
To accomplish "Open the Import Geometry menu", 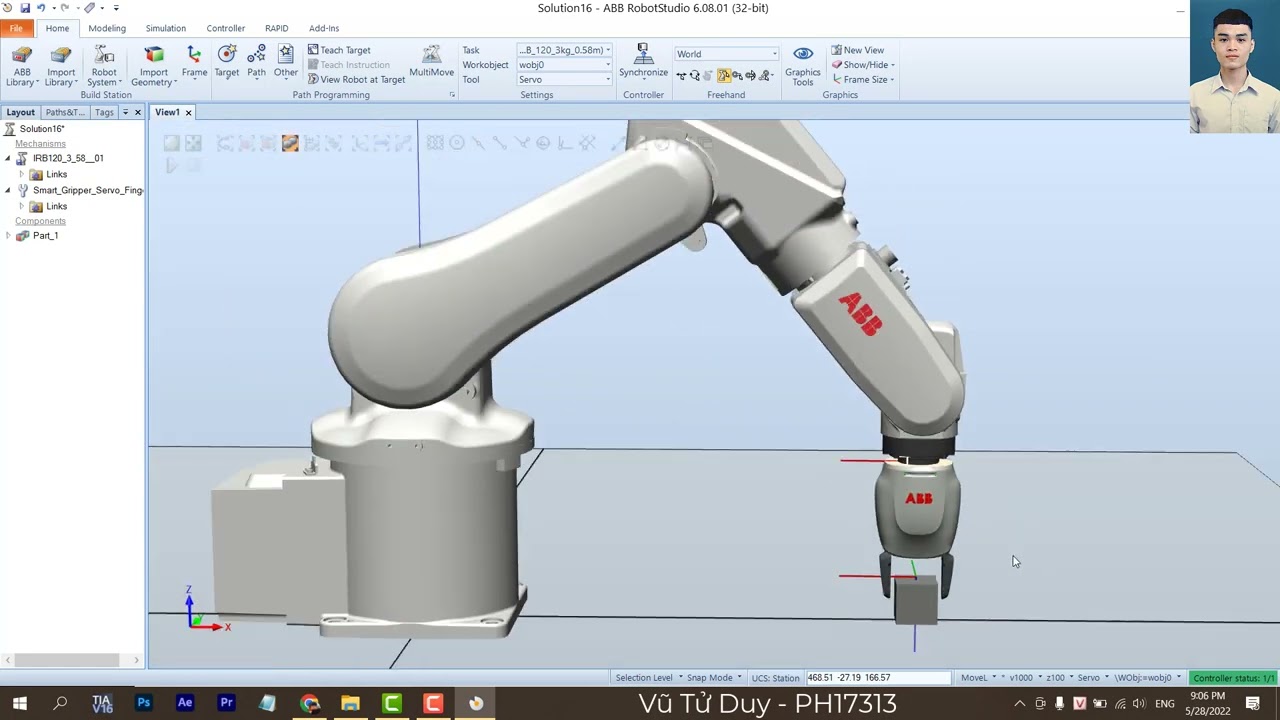I will pyautogui.click(x=154, y=67).
